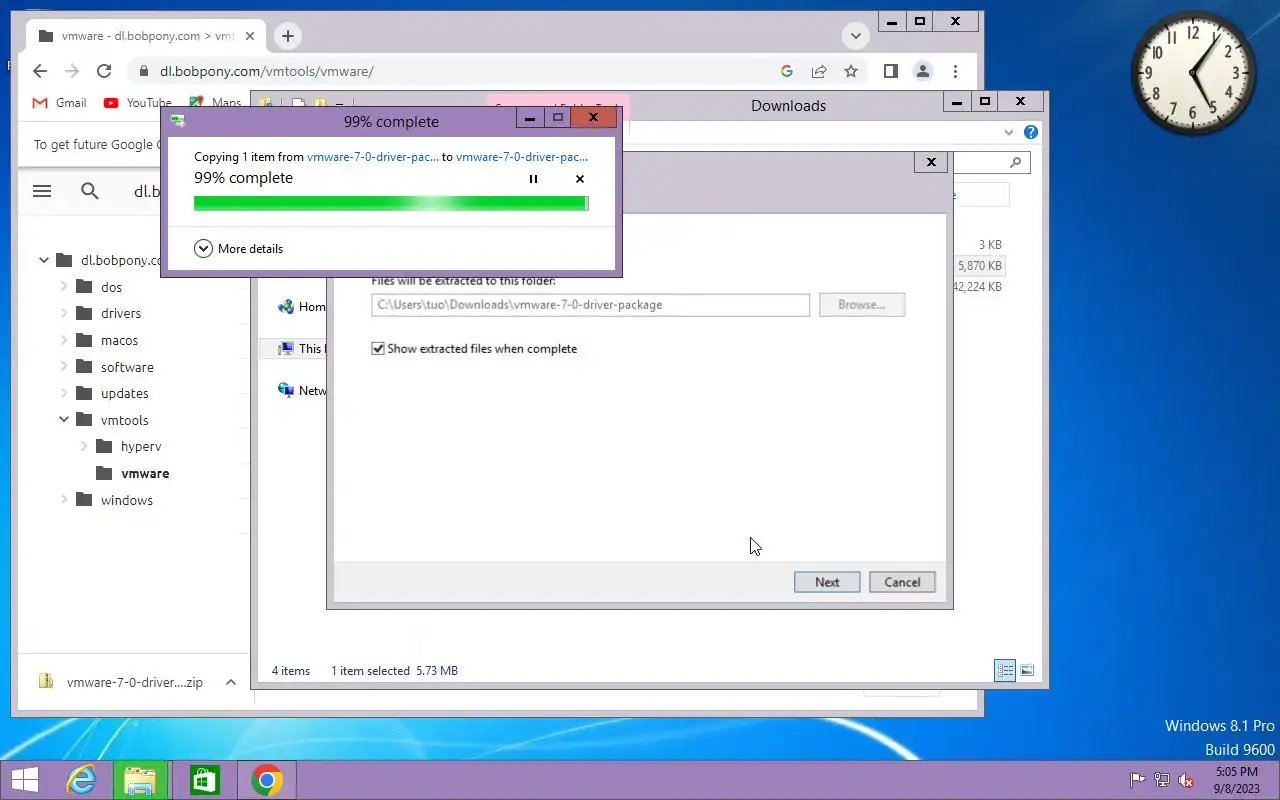1280x800 pixels.
Task: Open hamburger menu on bobpony page
Action: [x=42, y=191]
